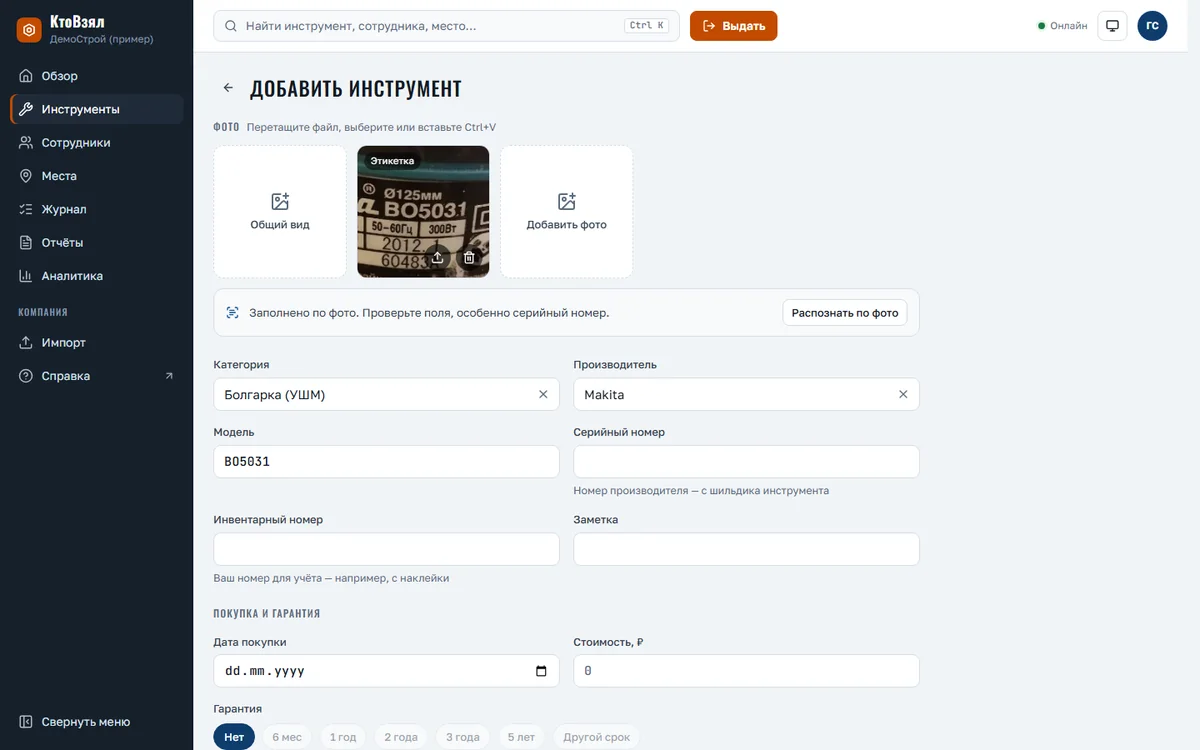Select warranty option 6 мес
1200x750 pixels.
pyautogui.click(x=287, y=737)
